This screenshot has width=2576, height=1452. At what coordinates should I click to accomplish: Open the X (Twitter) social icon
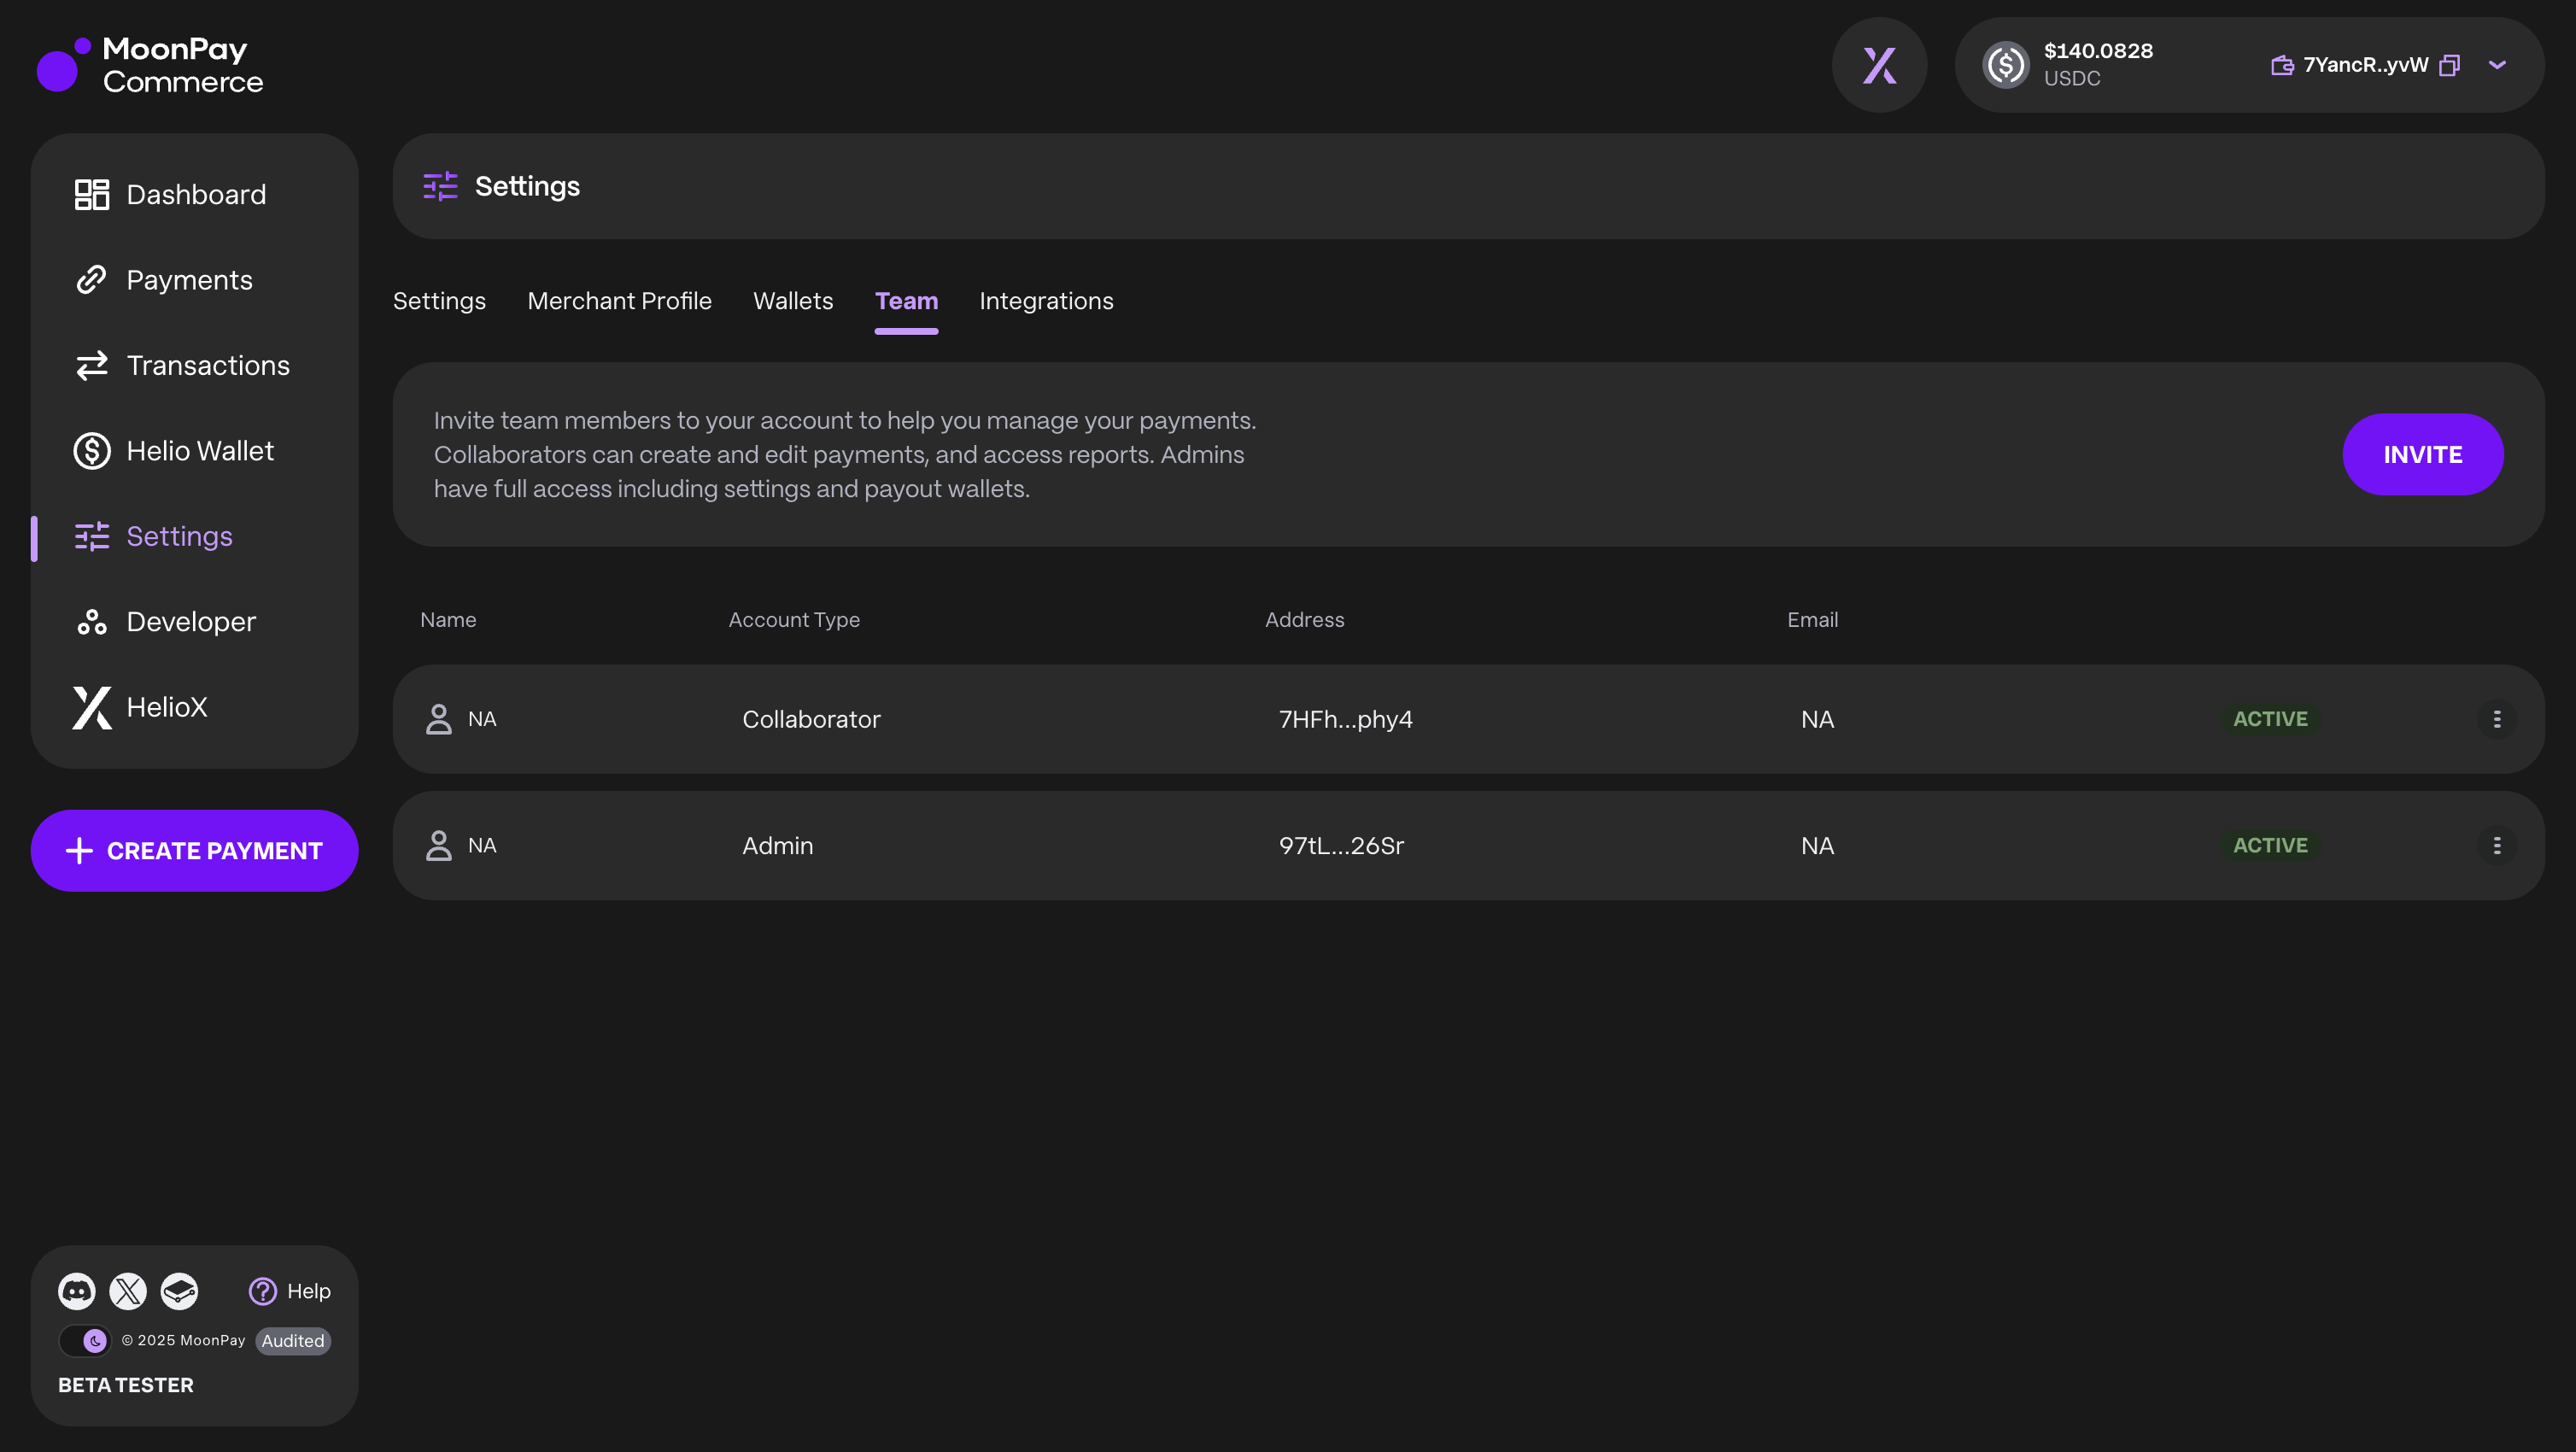point(128,1291)
